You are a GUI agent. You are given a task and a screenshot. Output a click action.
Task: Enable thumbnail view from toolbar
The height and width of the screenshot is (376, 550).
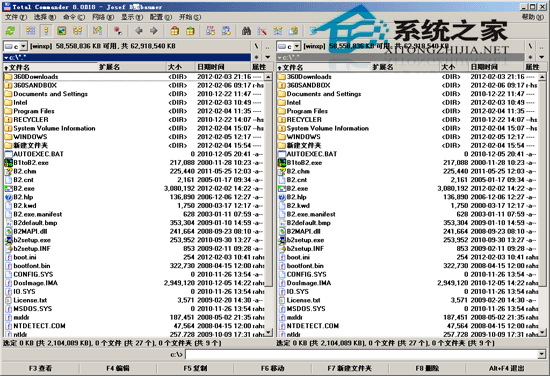pos(62,31)
